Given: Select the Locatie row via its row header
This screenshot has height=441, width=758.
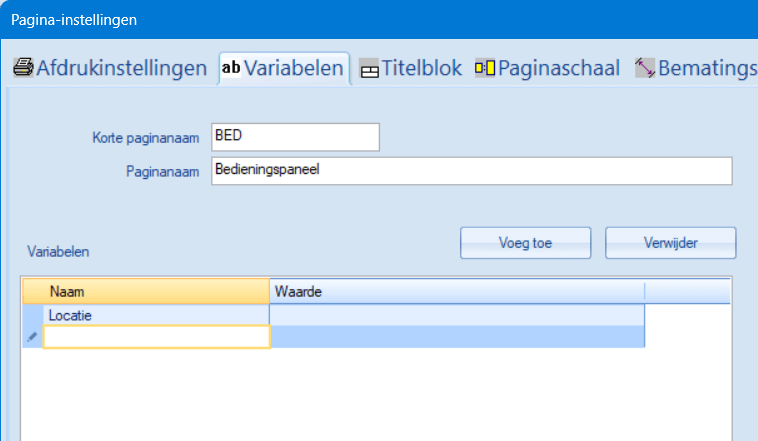Looking at the screenshot, I should pos(33,315).
